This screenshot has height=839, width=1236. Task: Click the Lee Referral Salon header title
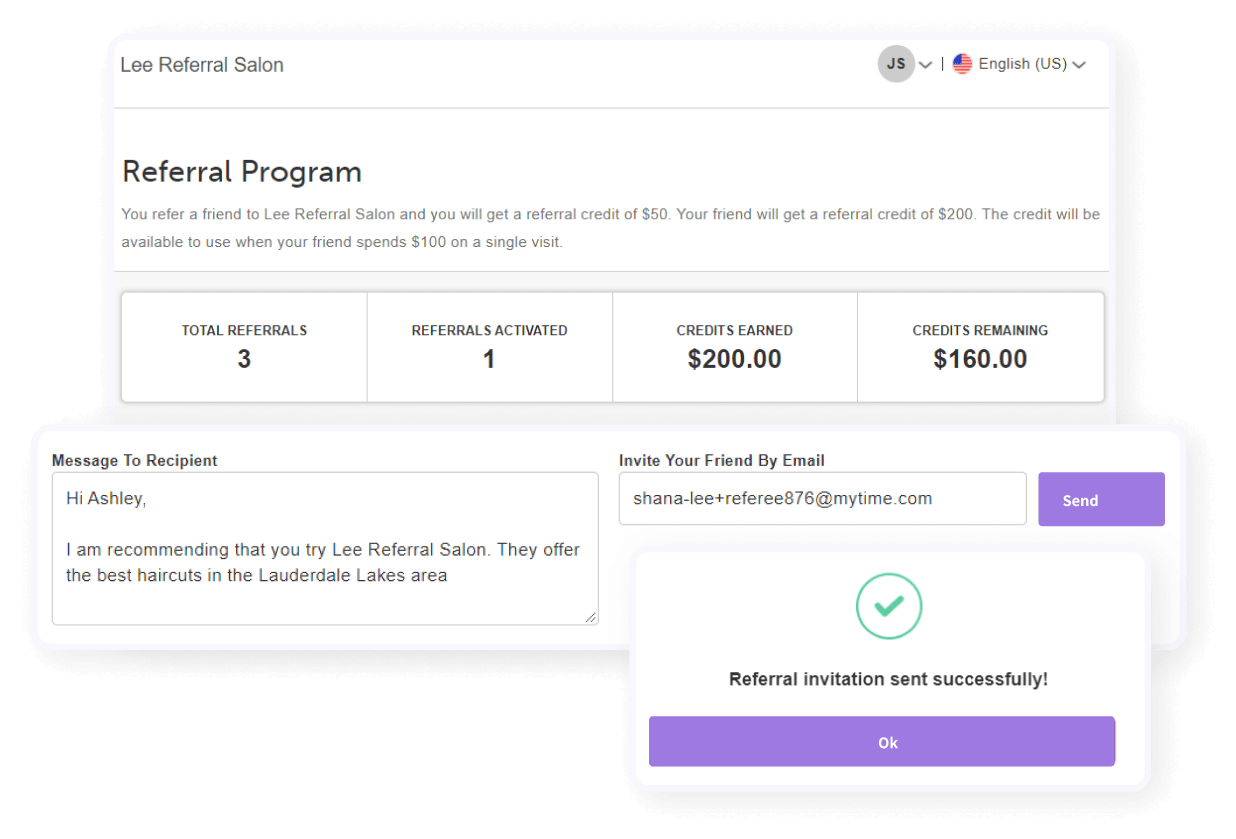pyautogui.click(x=202, y=65)
